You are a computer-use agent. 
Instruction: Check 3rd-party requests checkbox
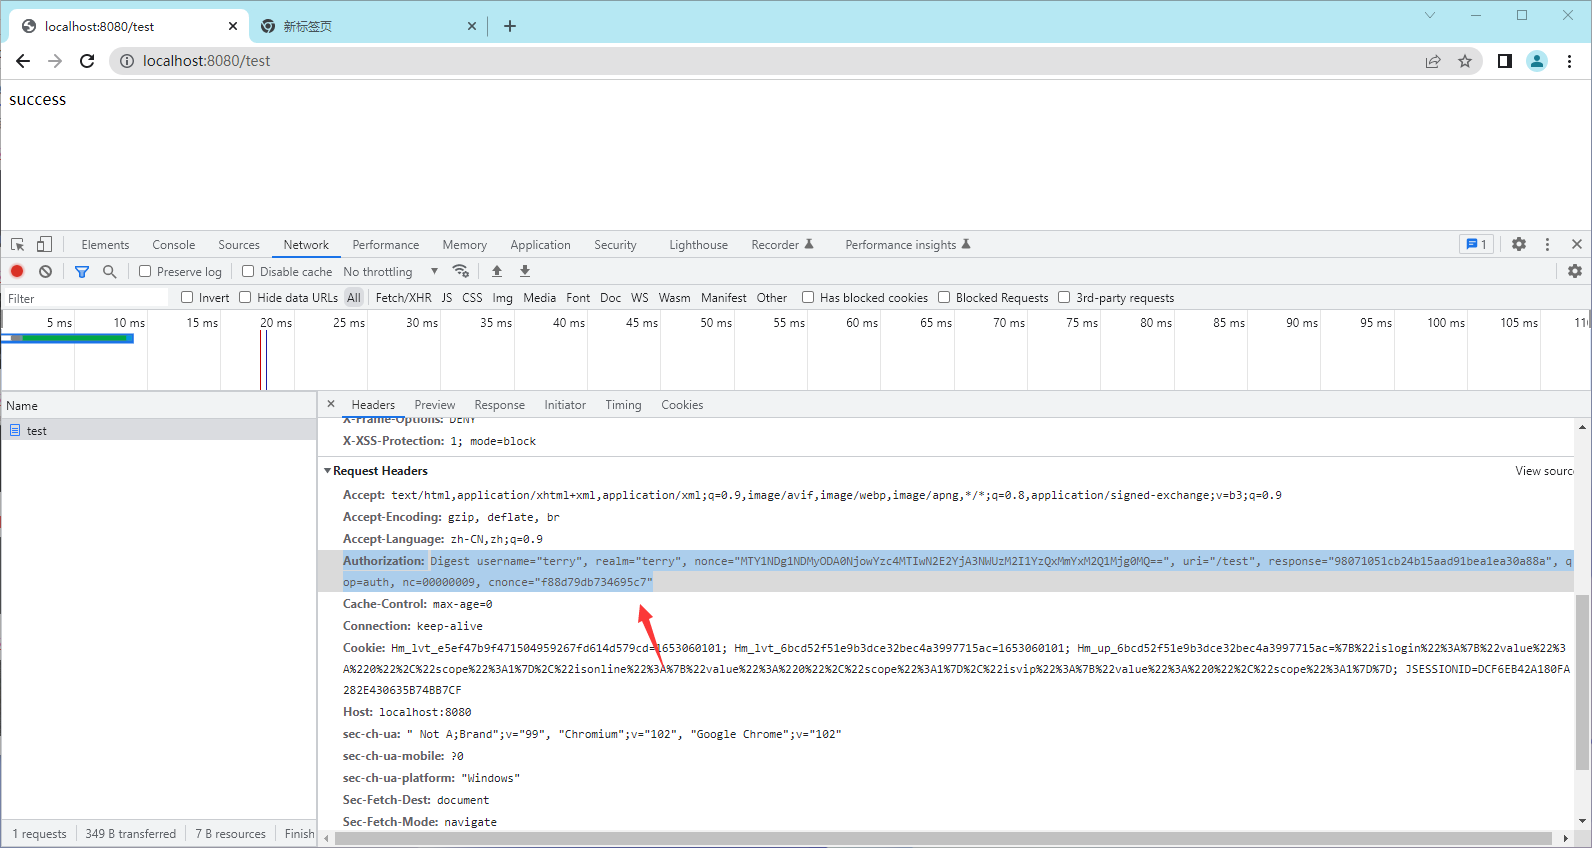(x=1064, y=297)
